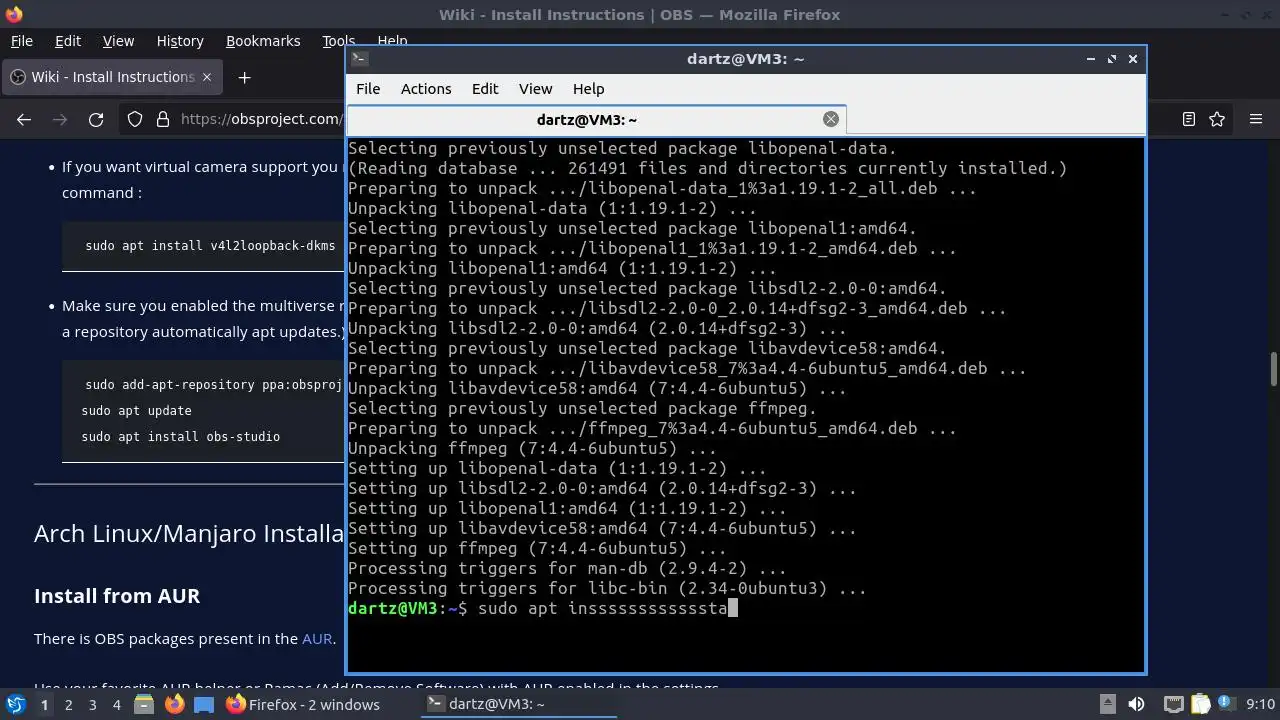This screenshot has width=1280, height=720.
Task: Switch to workspace 1
Action: coord(44,704)
